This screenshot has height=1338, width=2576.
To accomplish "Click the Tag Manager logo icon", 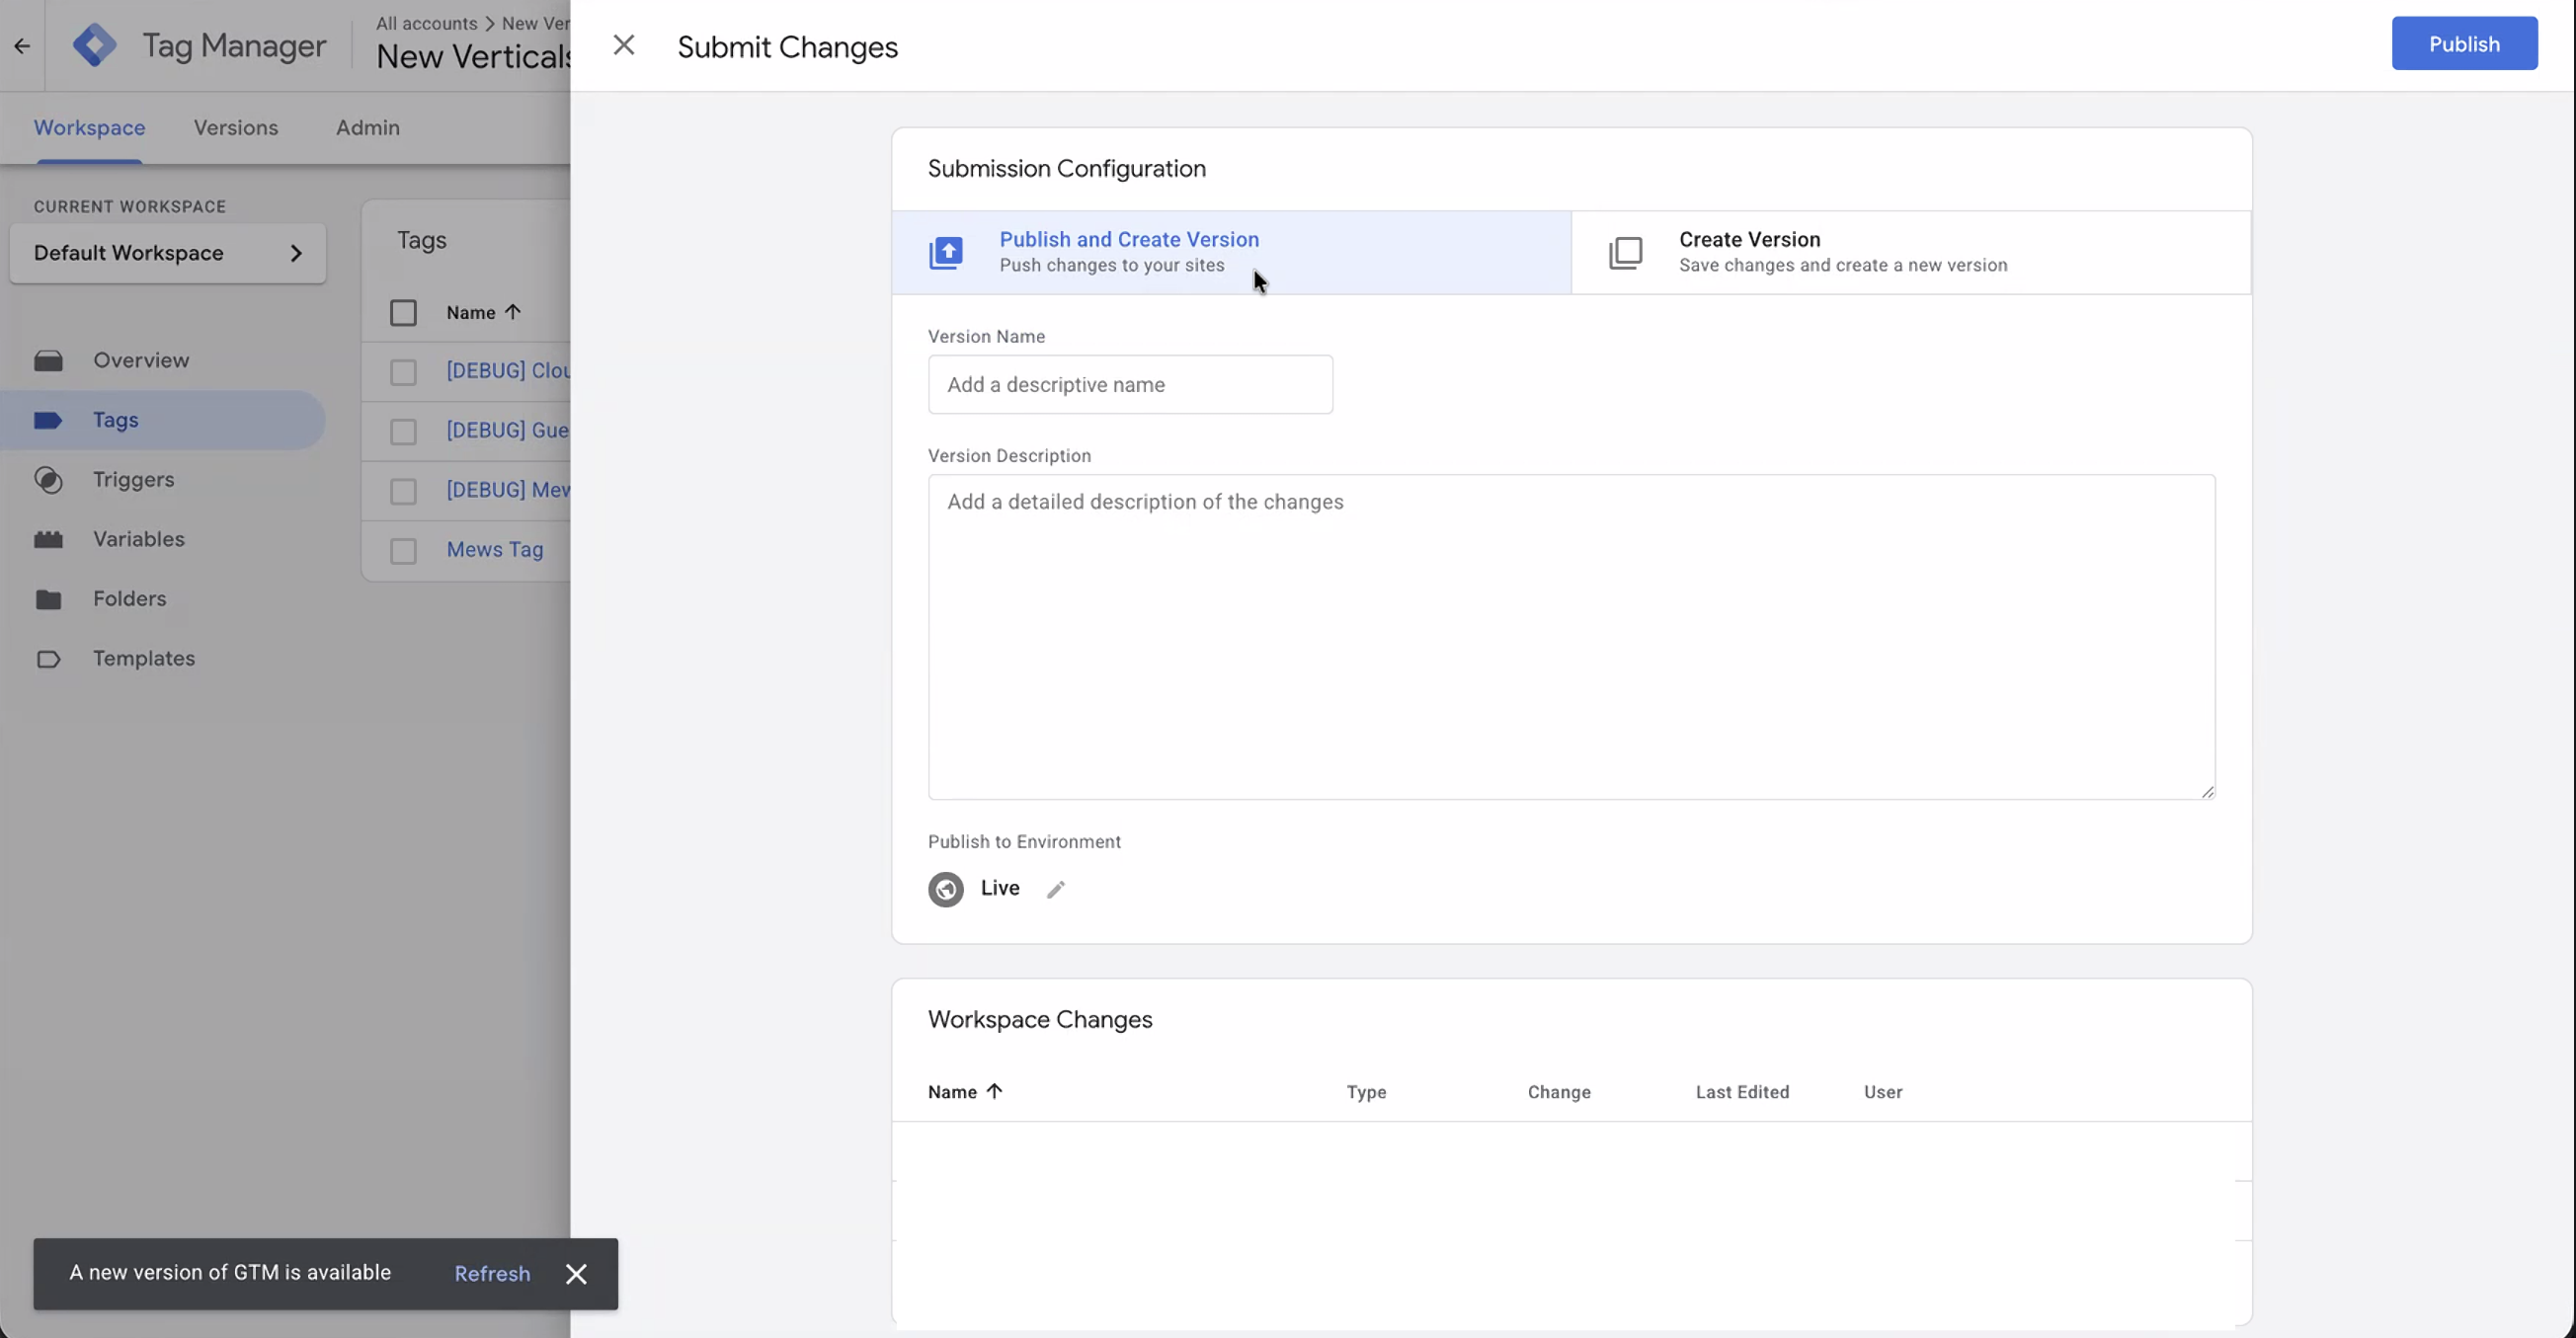I will pyautogui.click(x=95, y=45).
